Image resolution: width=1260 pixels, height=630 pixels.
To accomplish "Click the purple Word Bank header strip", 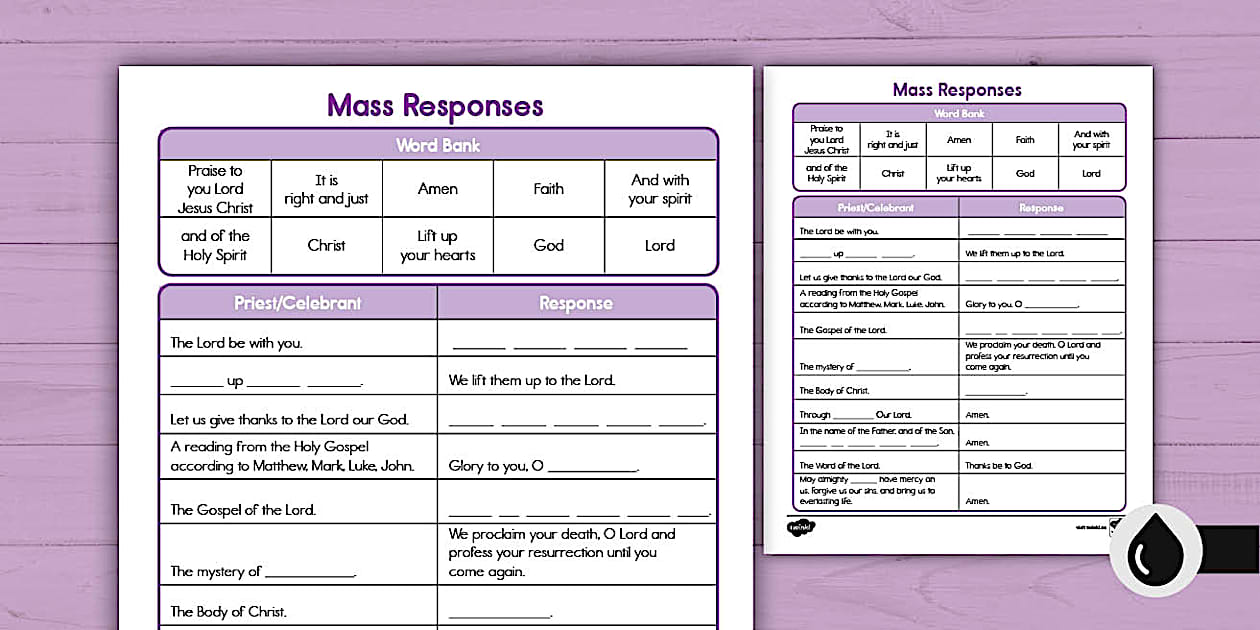I will pyautogui.click(x=438, y=145).
